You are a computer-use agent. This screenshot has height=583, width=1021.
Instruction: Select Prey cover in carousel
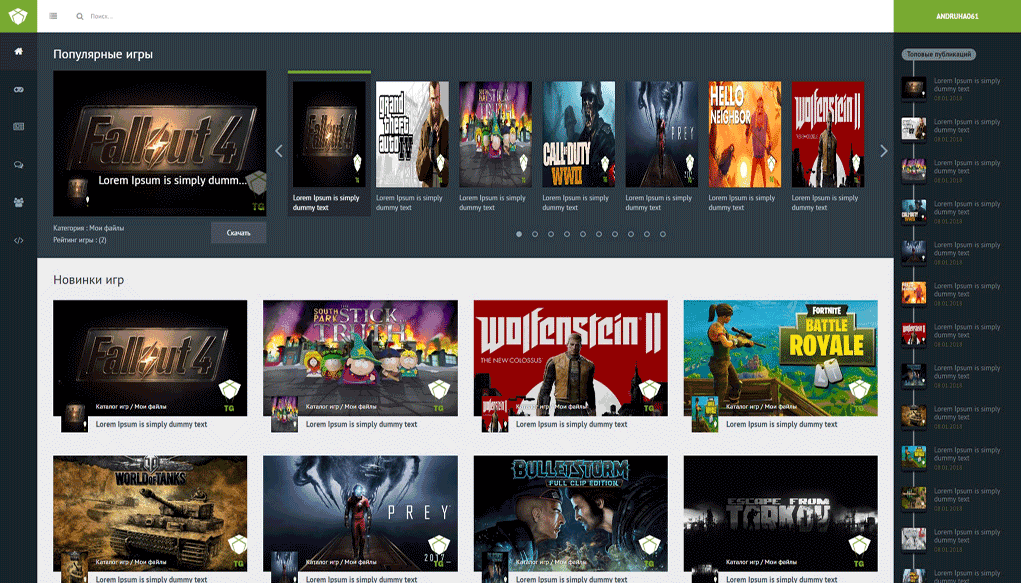(x=662, y=134)
